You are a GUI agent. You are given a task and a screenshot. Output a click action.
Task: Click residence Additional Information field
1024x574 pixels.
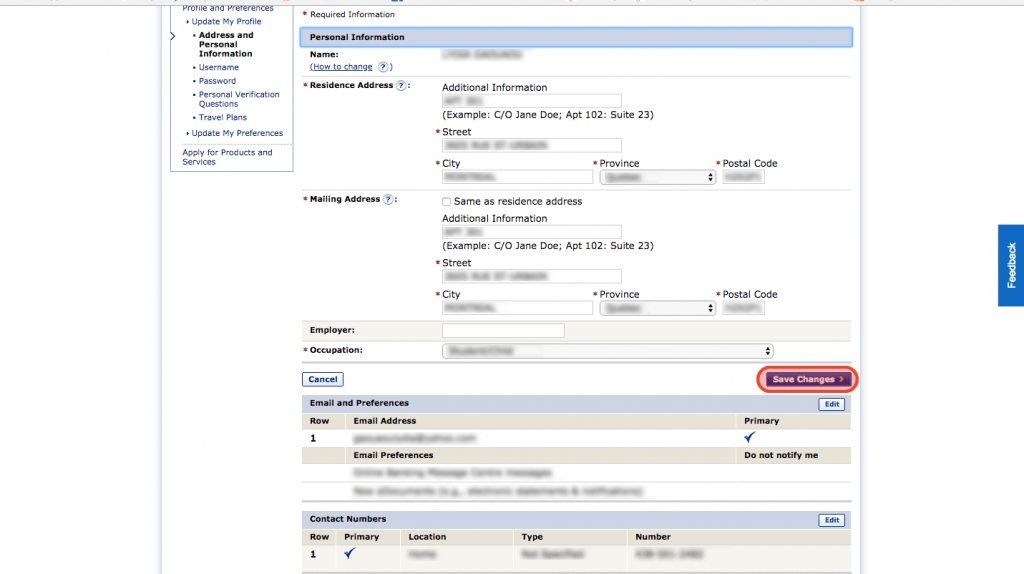click(532, 101)
